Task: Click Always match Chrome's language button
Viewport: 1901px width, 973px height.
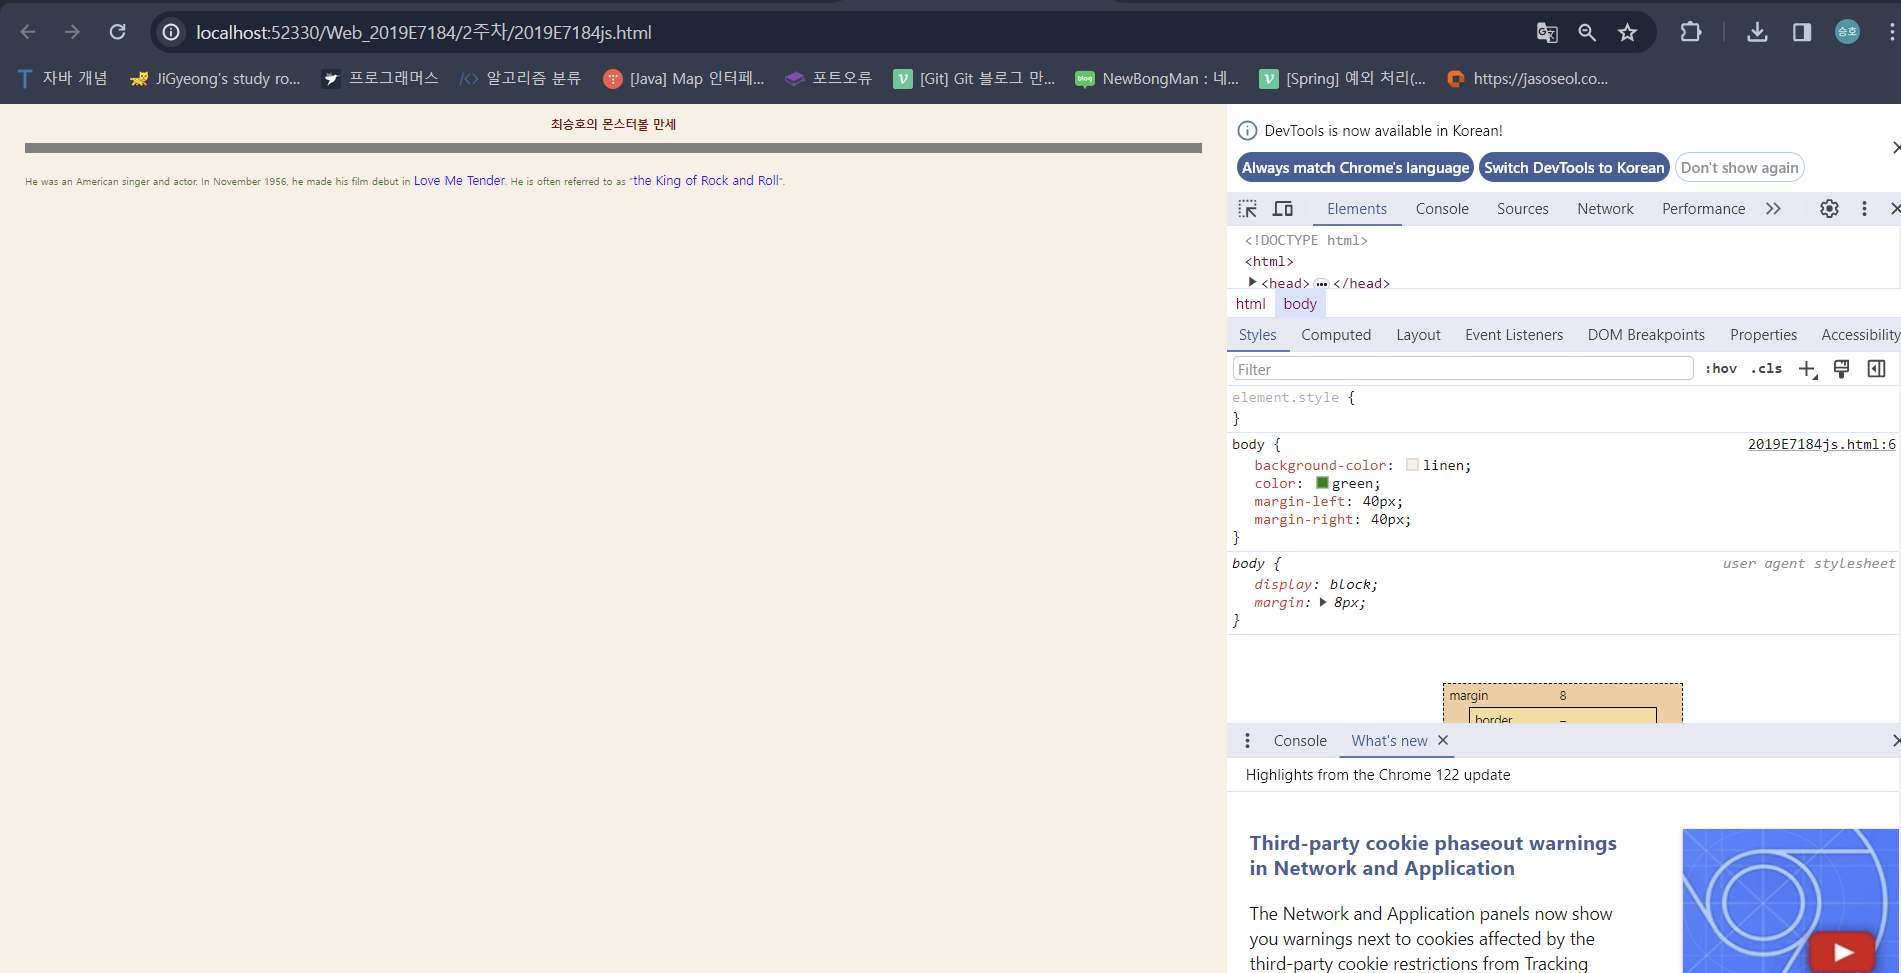Action: click(1355, 168)
